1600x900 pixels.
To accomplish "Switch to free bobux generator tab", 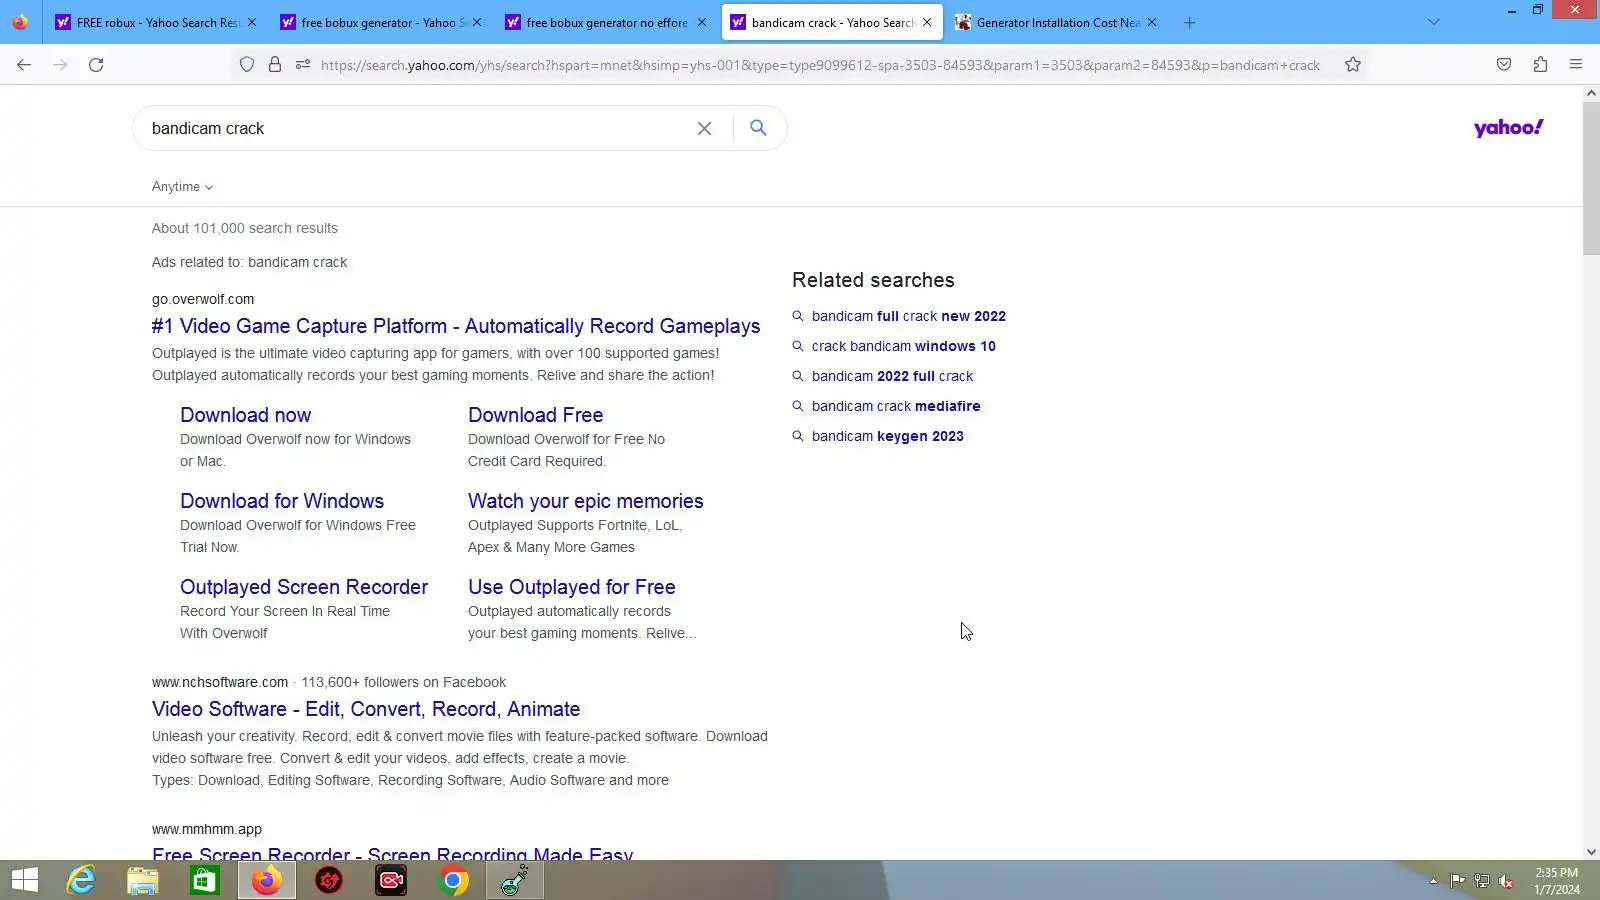I will pyautogui.click(x=380, y=22).
